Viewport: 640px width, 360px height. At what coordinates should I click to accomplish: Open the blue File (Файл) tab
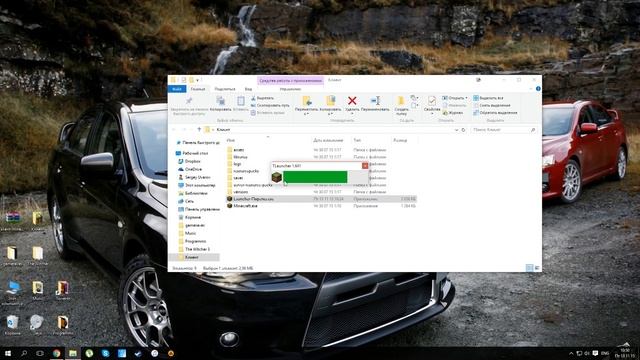[x=177, y=89]
